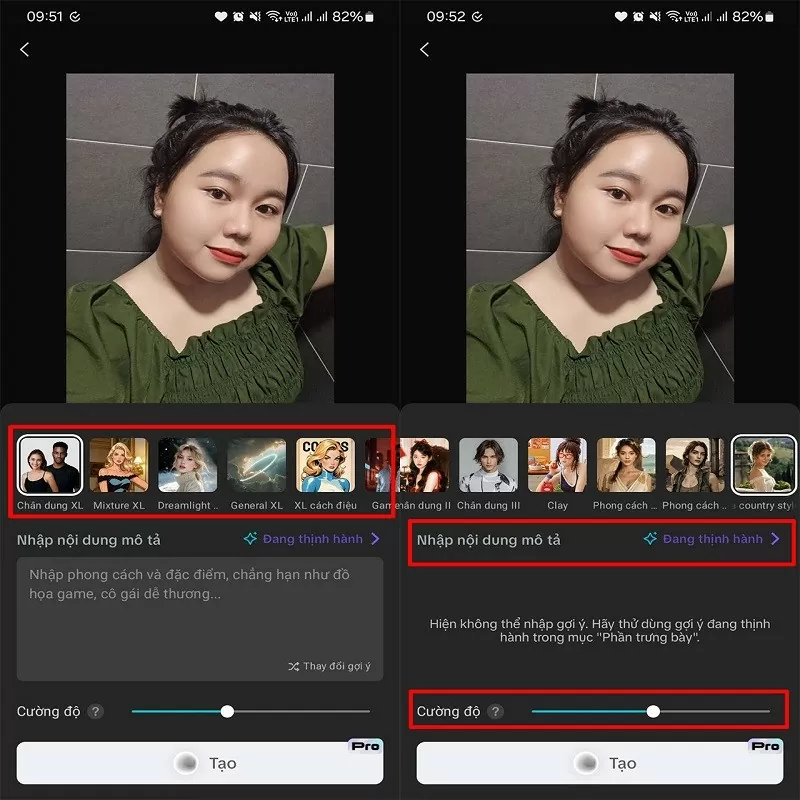Tap the shuffle icon beside Thay đổi gợi ý
The width and height of the screenshot is (800, 800).
coord(293,666)
